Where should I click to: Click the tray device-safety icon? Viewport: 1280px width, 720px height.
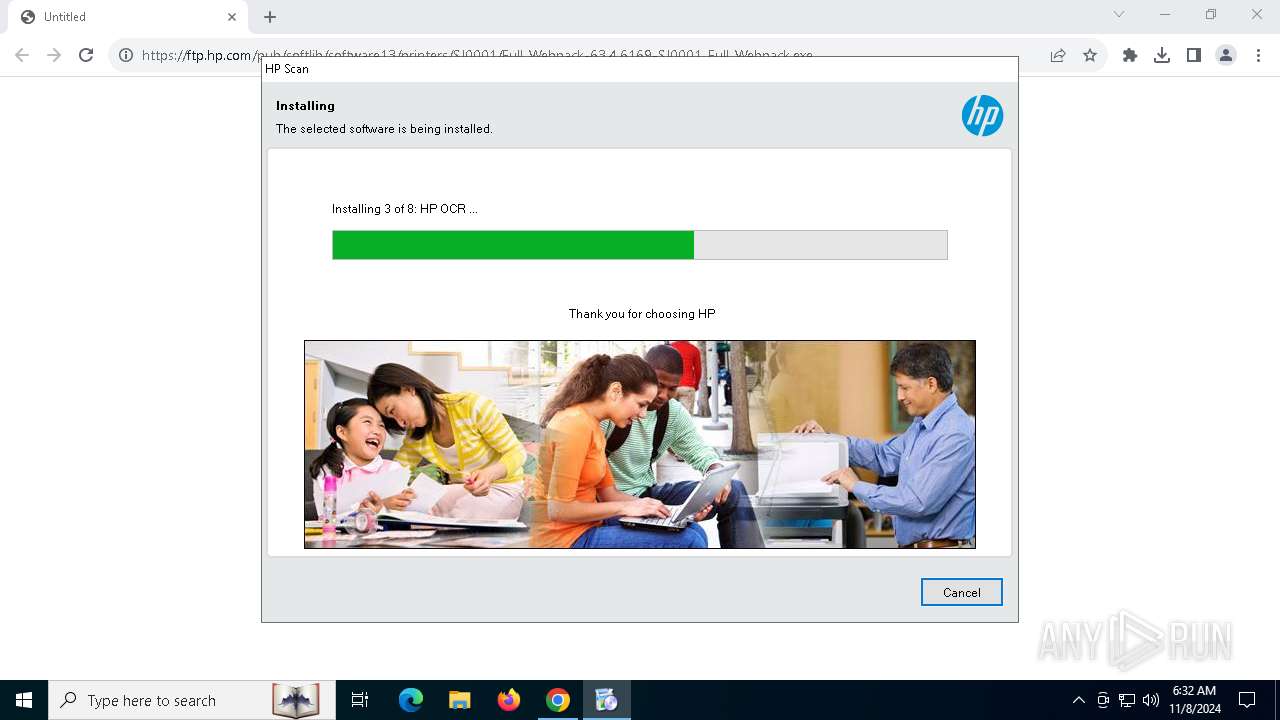pos(1103,700)
